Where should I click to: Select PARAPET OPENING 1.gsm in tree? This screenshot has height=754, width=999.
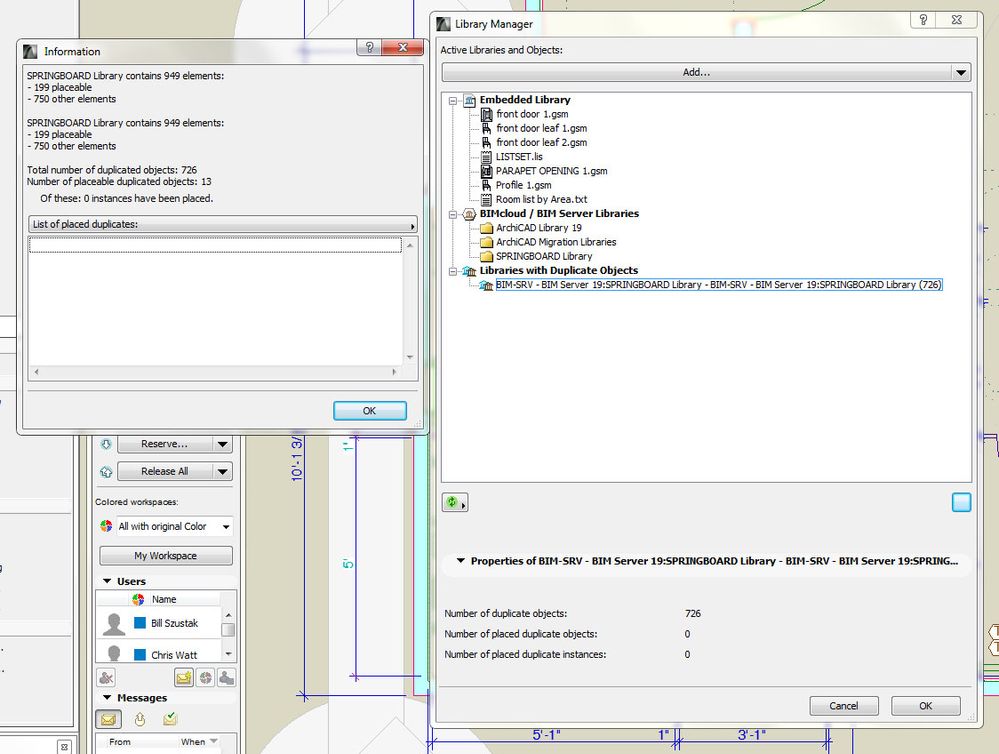551,171
